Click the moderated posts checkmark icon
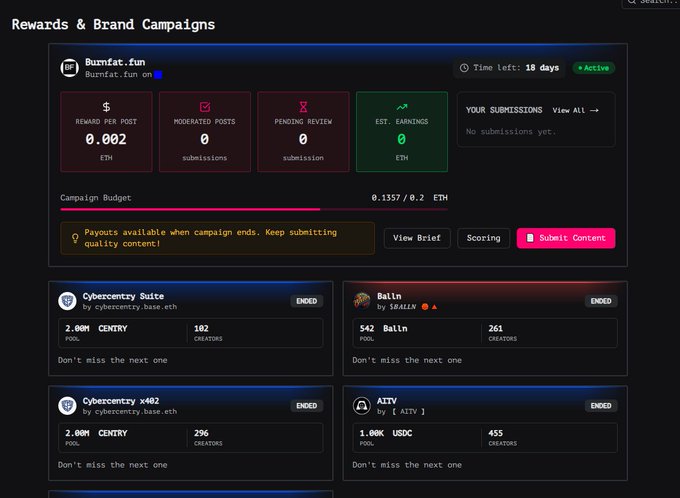The height and width of the screenshot is (498, 680). pos(204,106)
